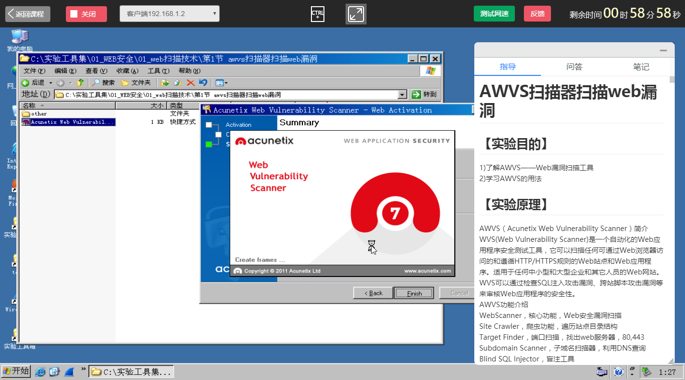This screenshot has width=685, height=380.
Task: Click the Activation step box in wizard
Action: point(209,125)
